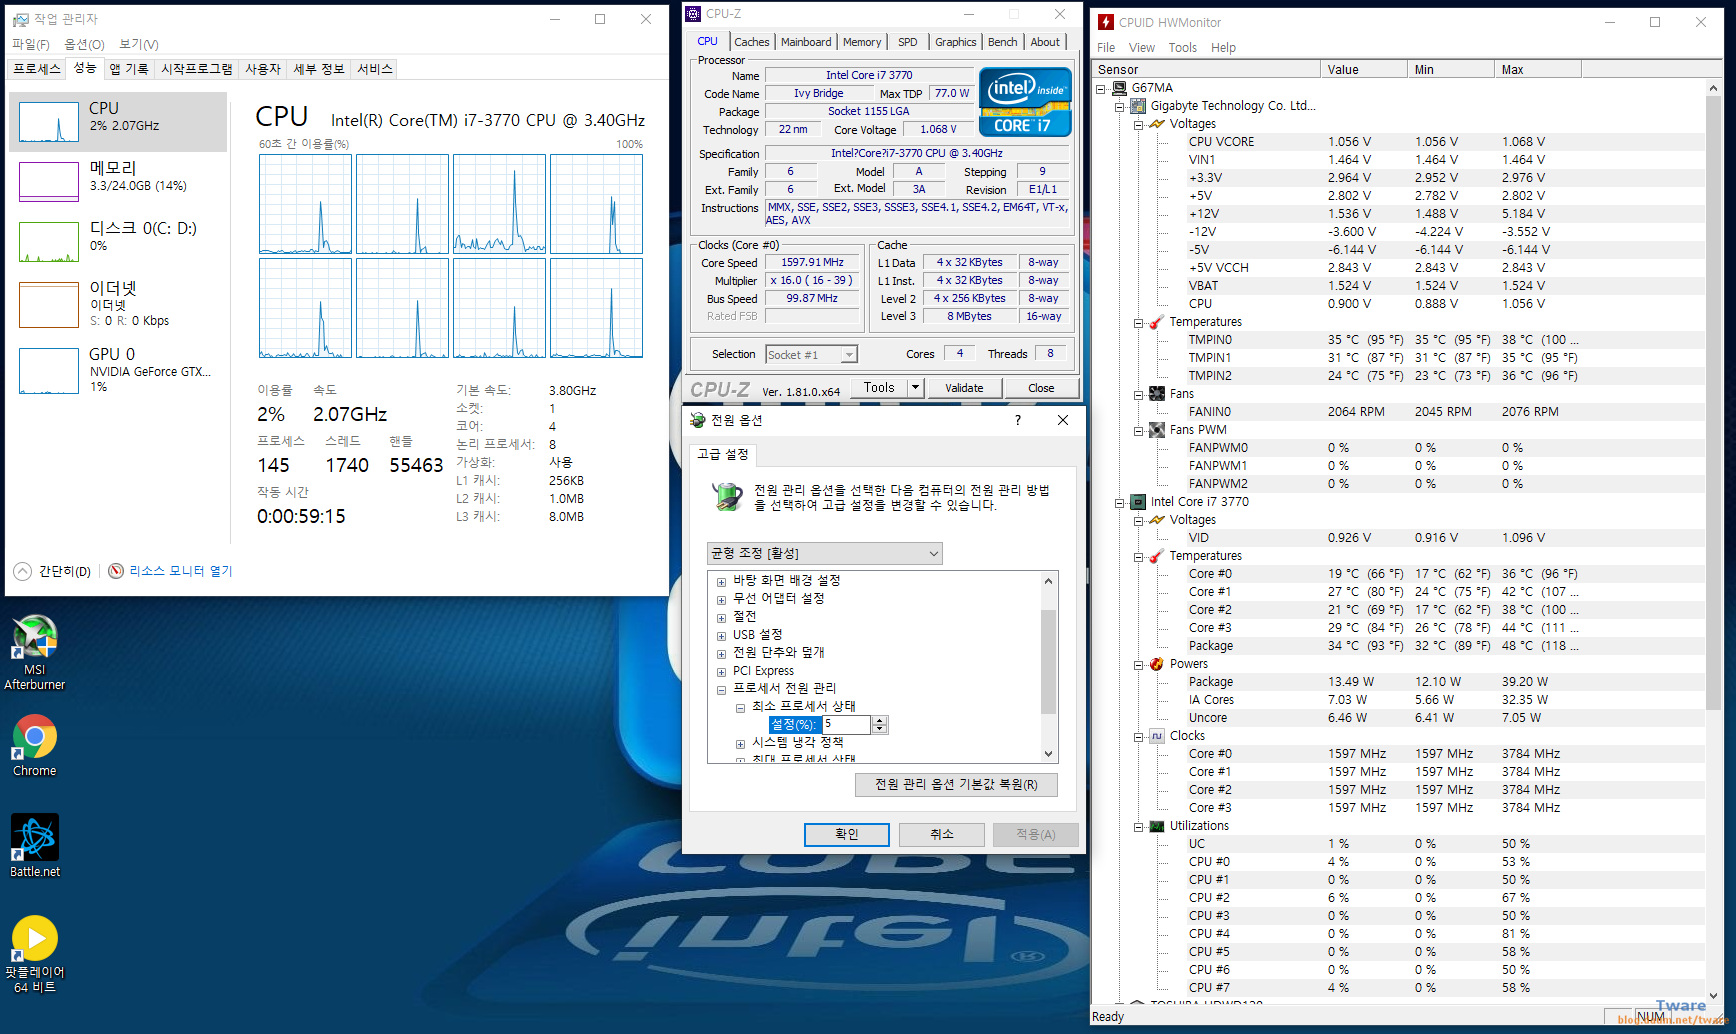
Task: Click the Resource Monitor icon in Task Manager
Action: [116, 571]
